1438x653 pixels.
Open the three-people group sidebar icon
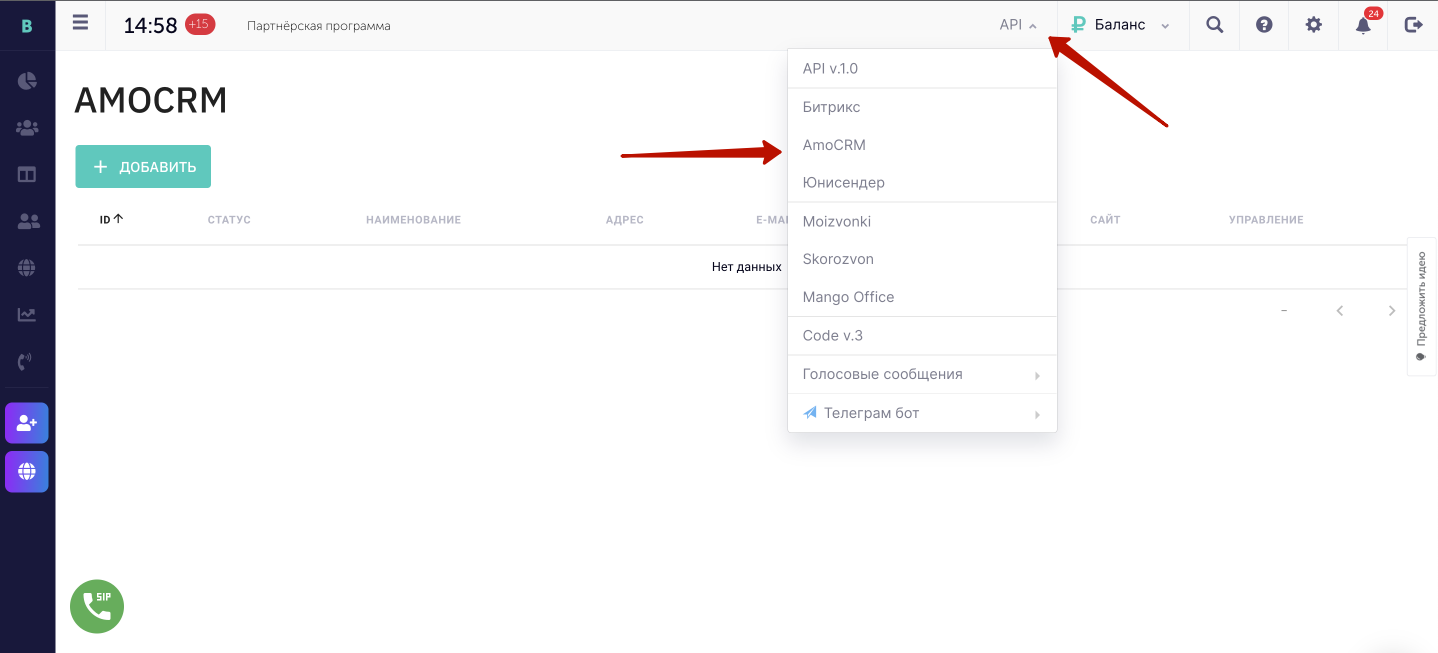(27, 128)
